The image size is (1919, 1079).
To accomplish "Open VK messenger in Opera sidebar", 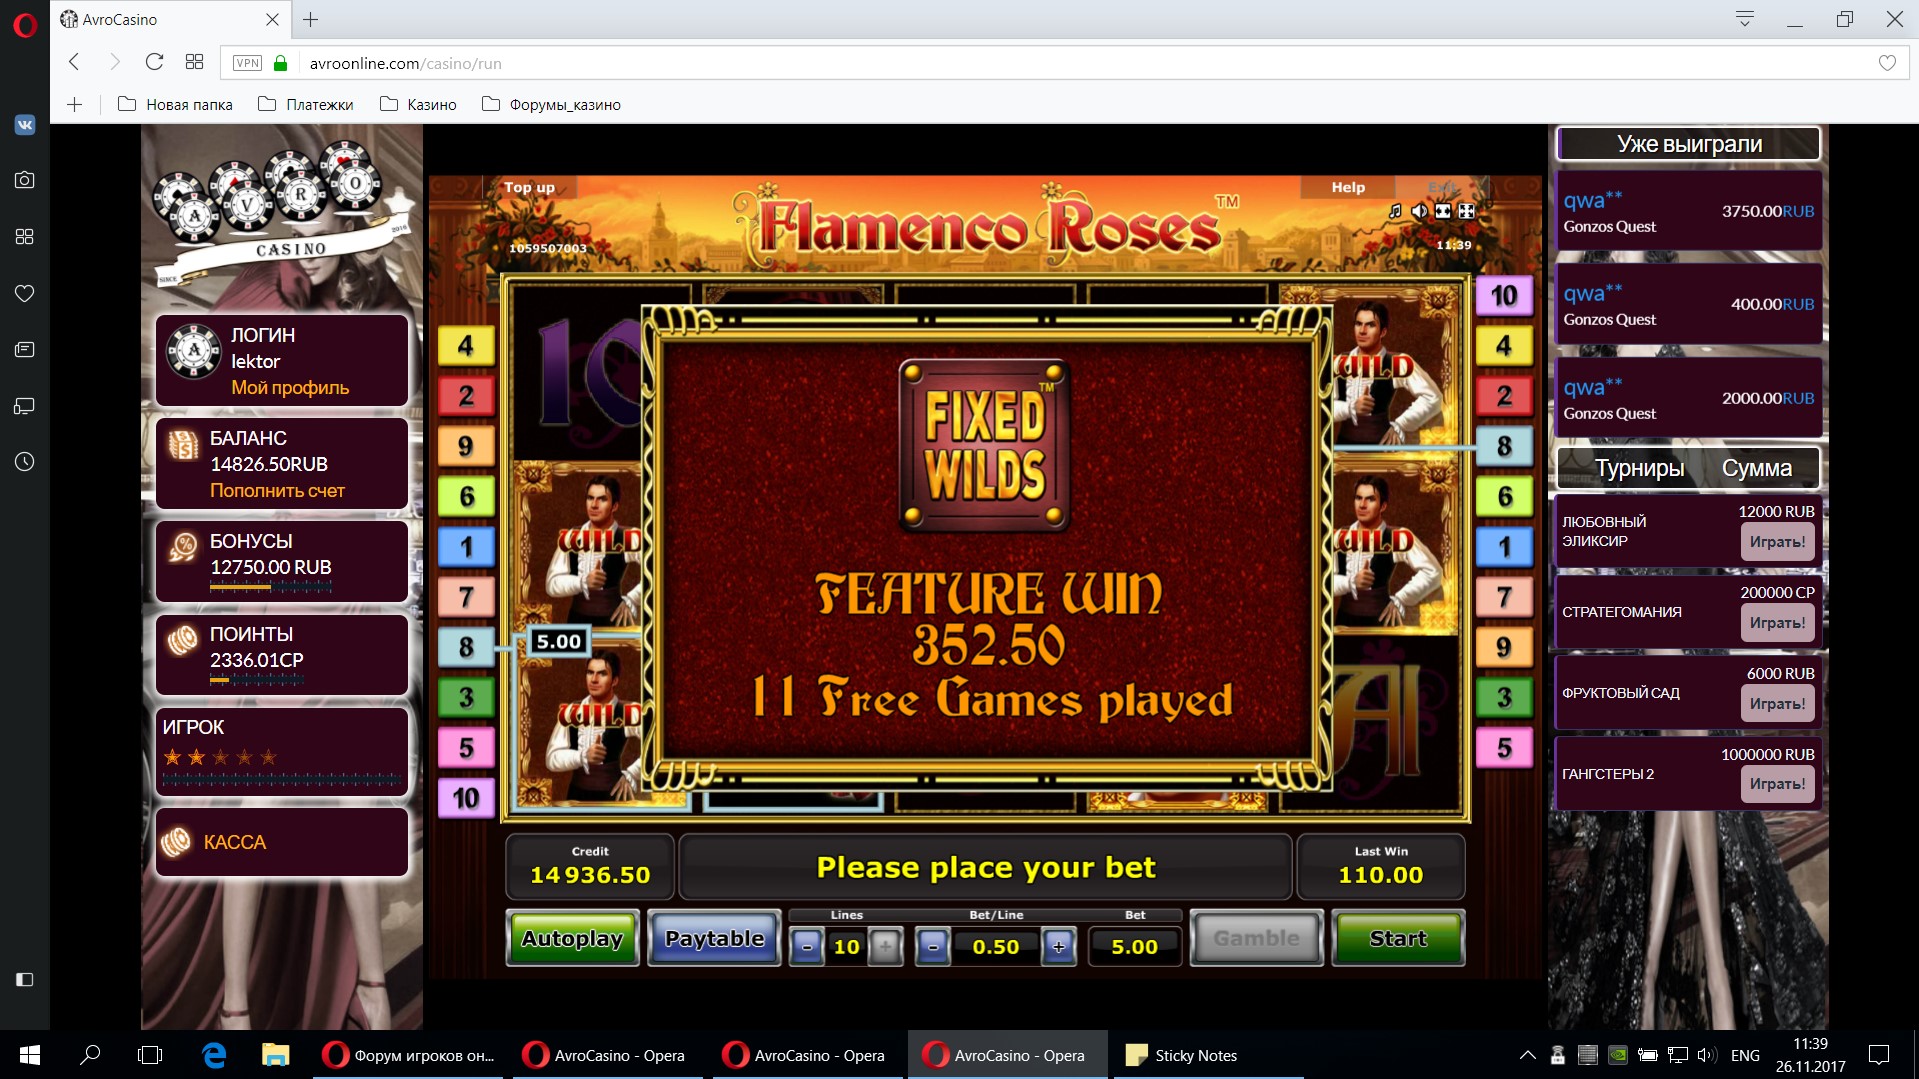I will pyautogui.click(x=25, y=124).
